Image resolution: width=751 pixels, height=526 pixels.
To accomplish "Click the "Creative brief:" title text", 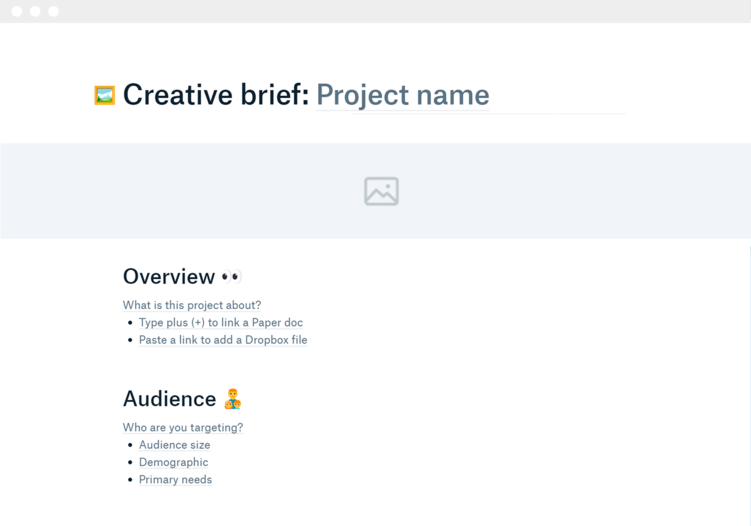I will (215, 95).
